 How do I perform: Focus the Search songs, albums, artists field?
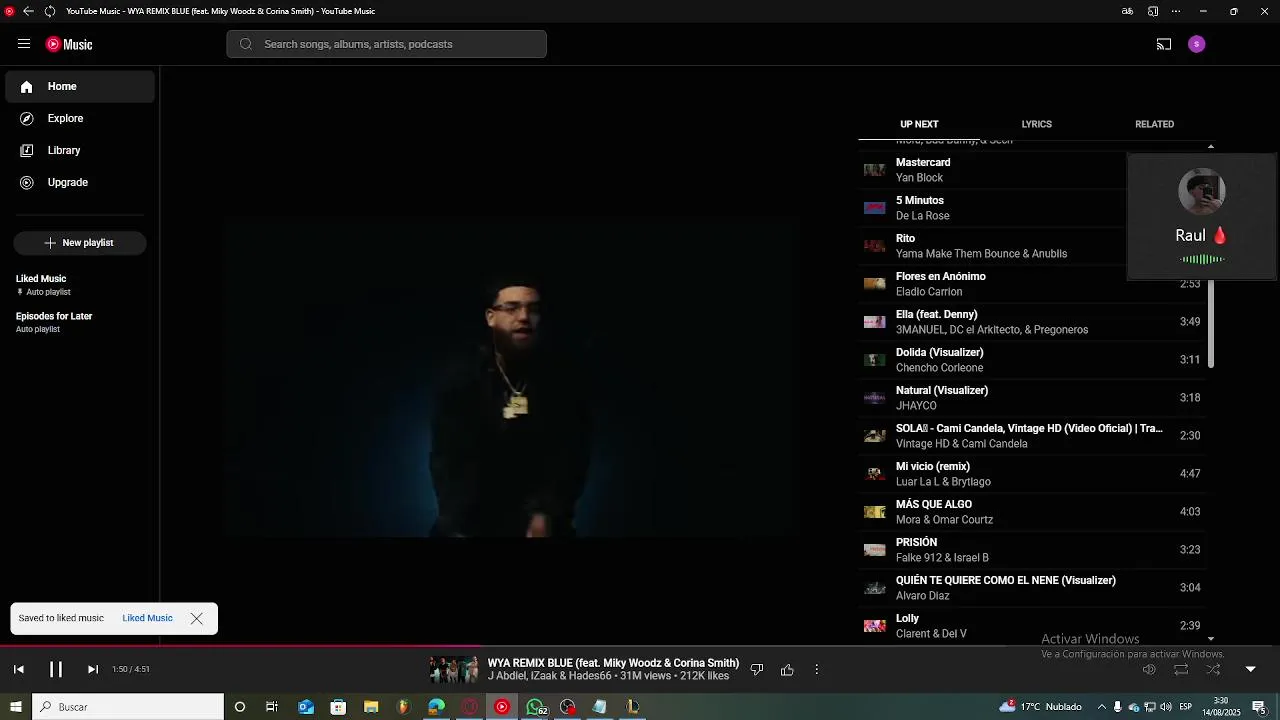pos(386,44)
